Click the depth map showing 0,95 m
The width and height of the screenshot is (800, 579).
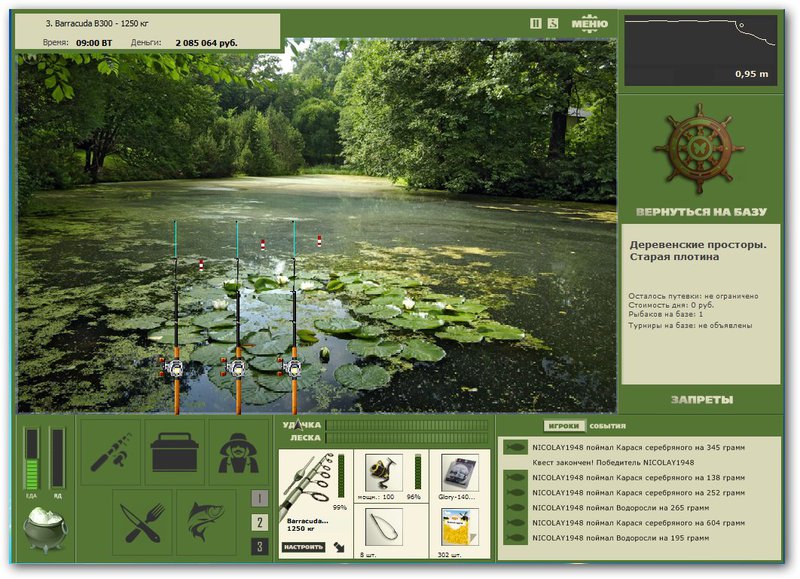701,51
